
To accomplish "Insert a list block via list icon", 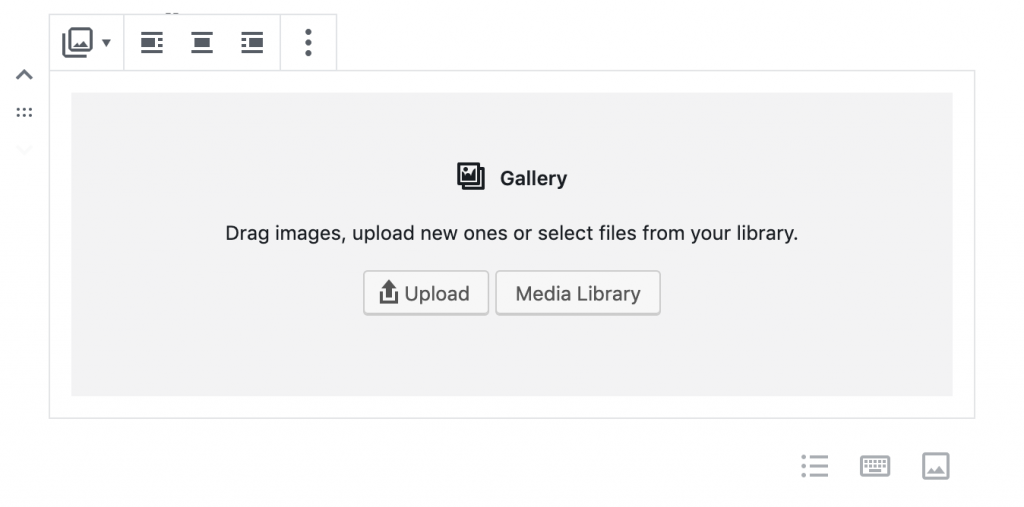I will point(815,466).
